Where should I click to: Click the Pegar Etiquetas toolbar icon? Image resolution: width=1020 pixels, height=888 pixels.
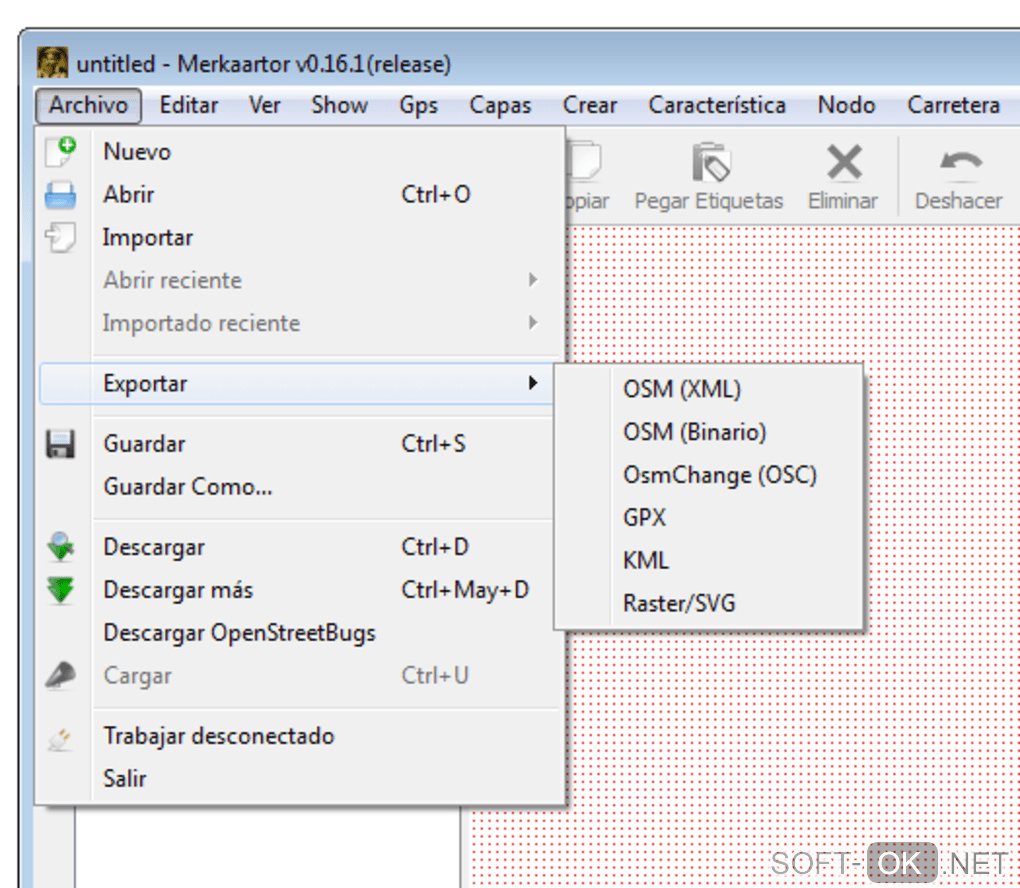[710, 162]
